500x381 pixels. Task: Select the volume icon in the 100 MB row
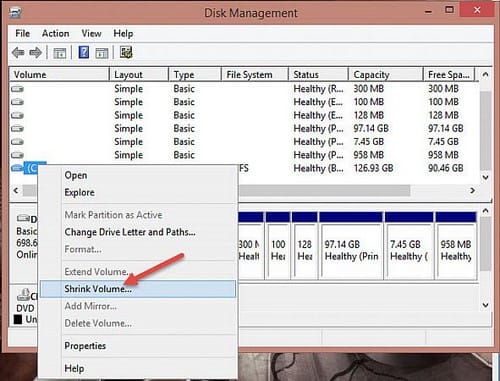point(17,102)
